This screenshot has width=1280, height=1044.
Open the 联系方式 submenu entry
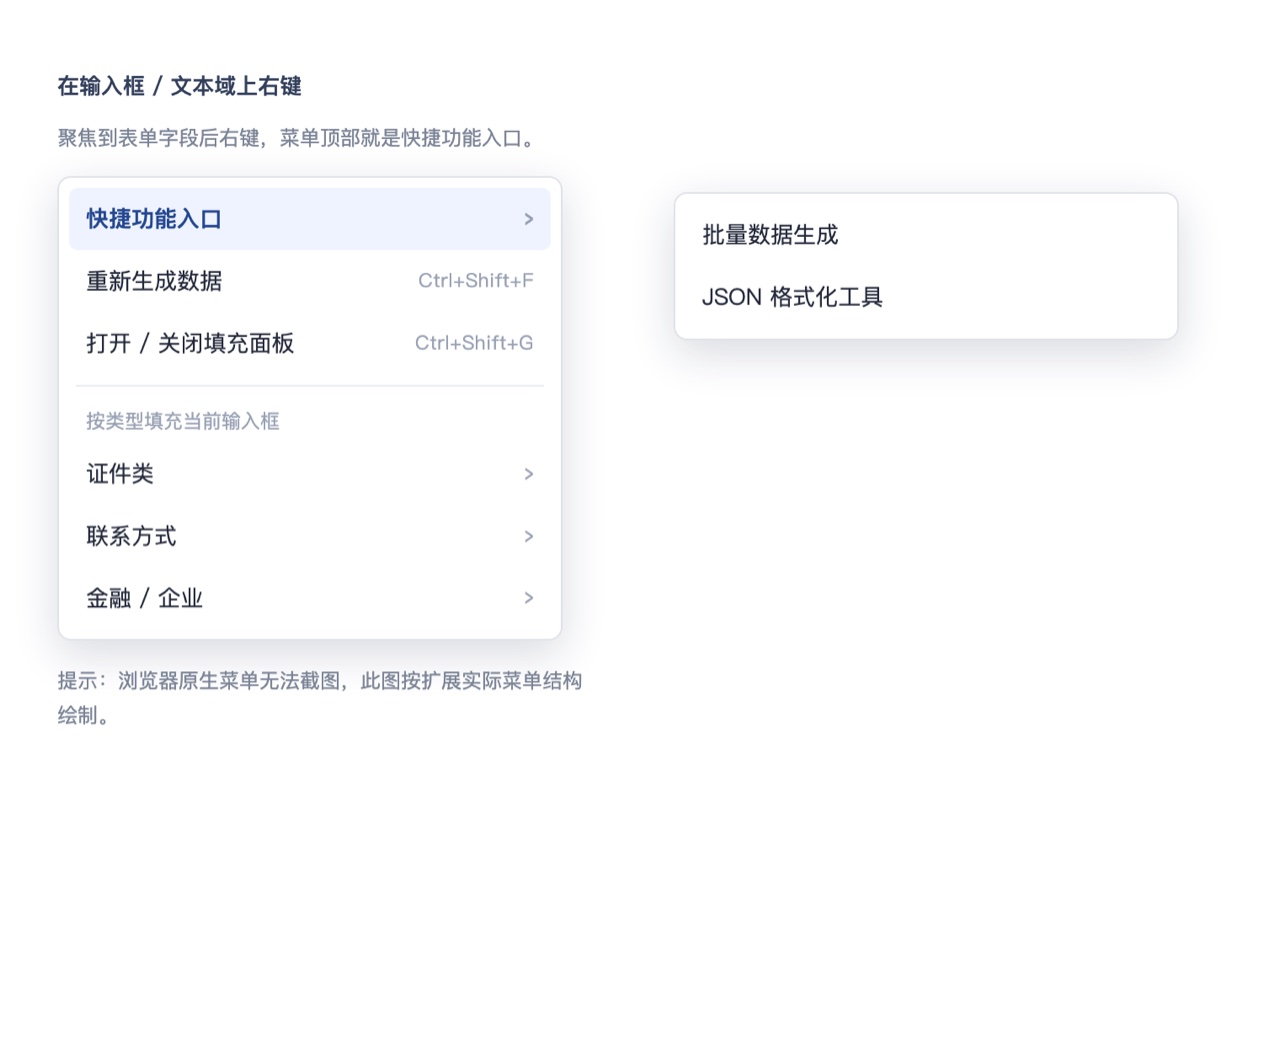pyautogui.click(x=309, y=536)
